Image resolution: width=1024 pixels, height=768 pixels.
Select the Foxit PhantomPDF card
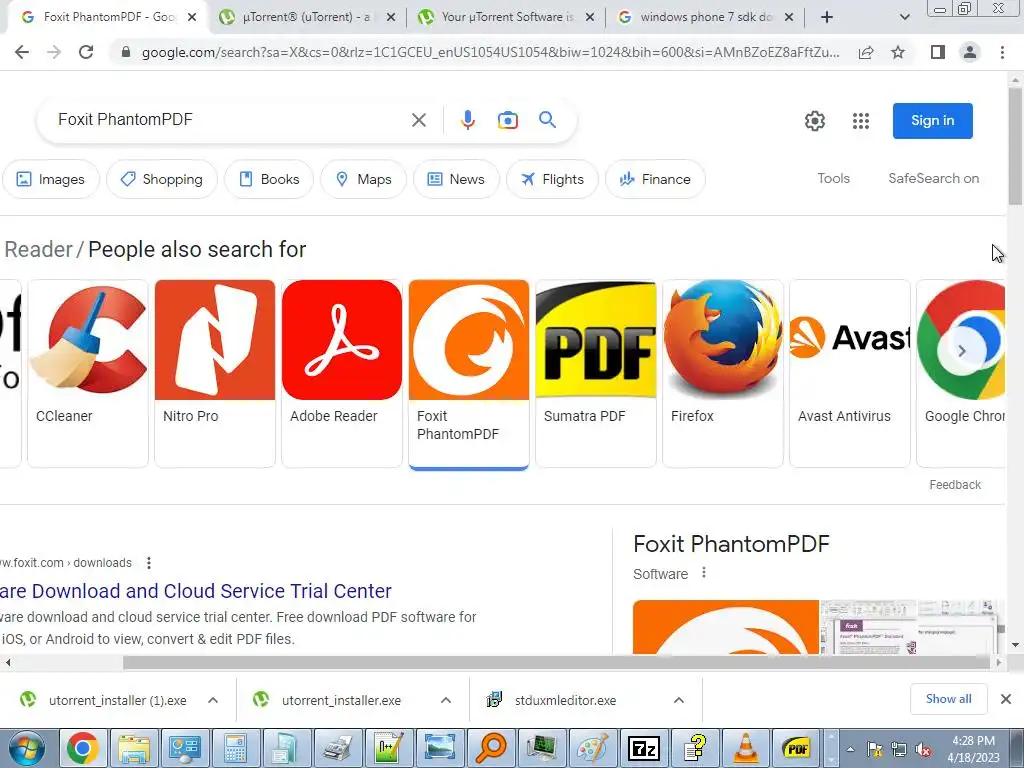click(x=469, y=374)
